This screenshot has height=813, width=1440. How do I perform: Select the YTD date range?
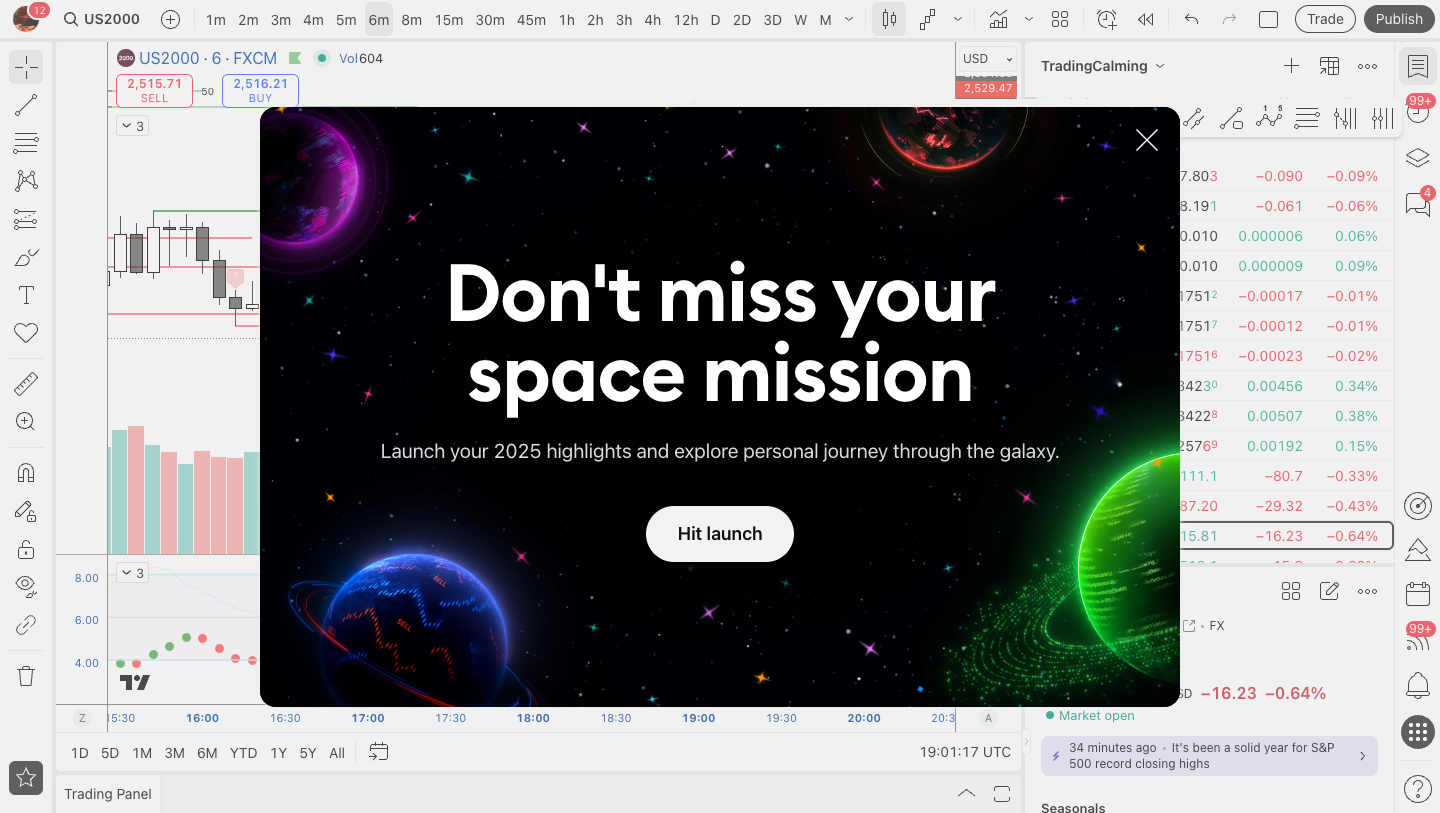243,753
